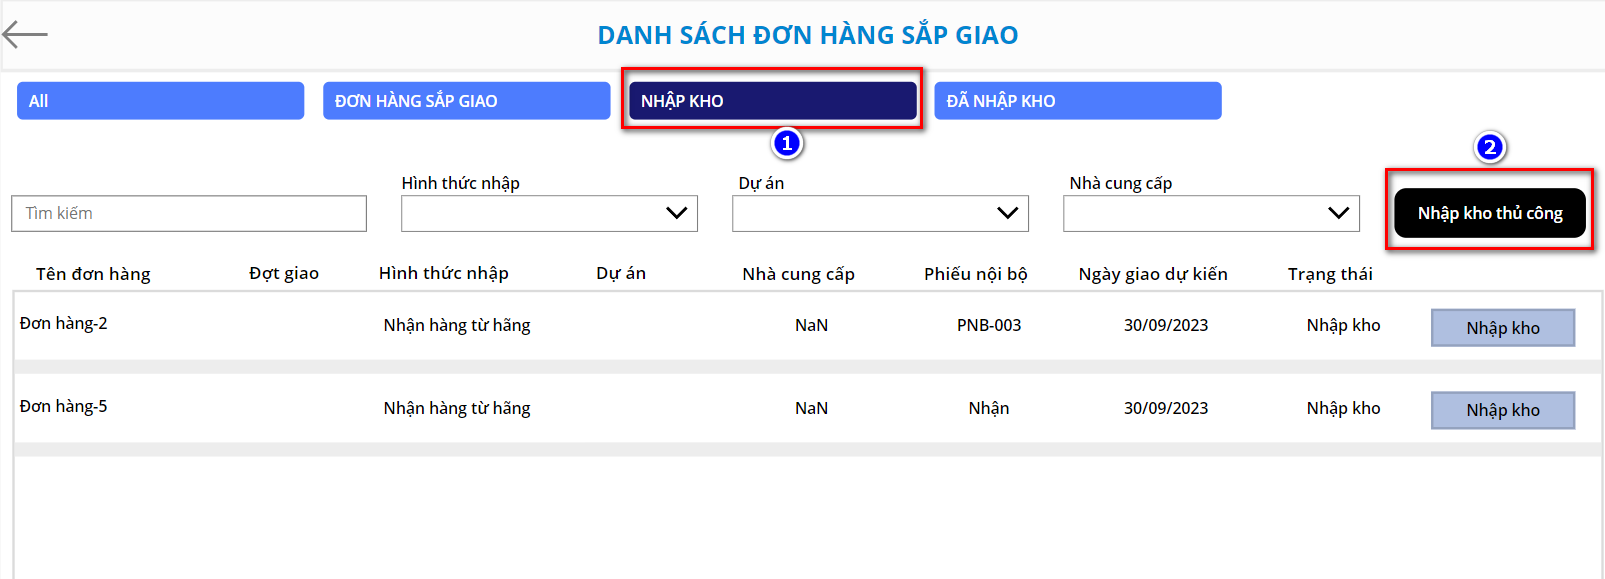Select the NHẬP KHO tab
Viewport: 1605px width, 579px height.
click(x=772, y=101)
